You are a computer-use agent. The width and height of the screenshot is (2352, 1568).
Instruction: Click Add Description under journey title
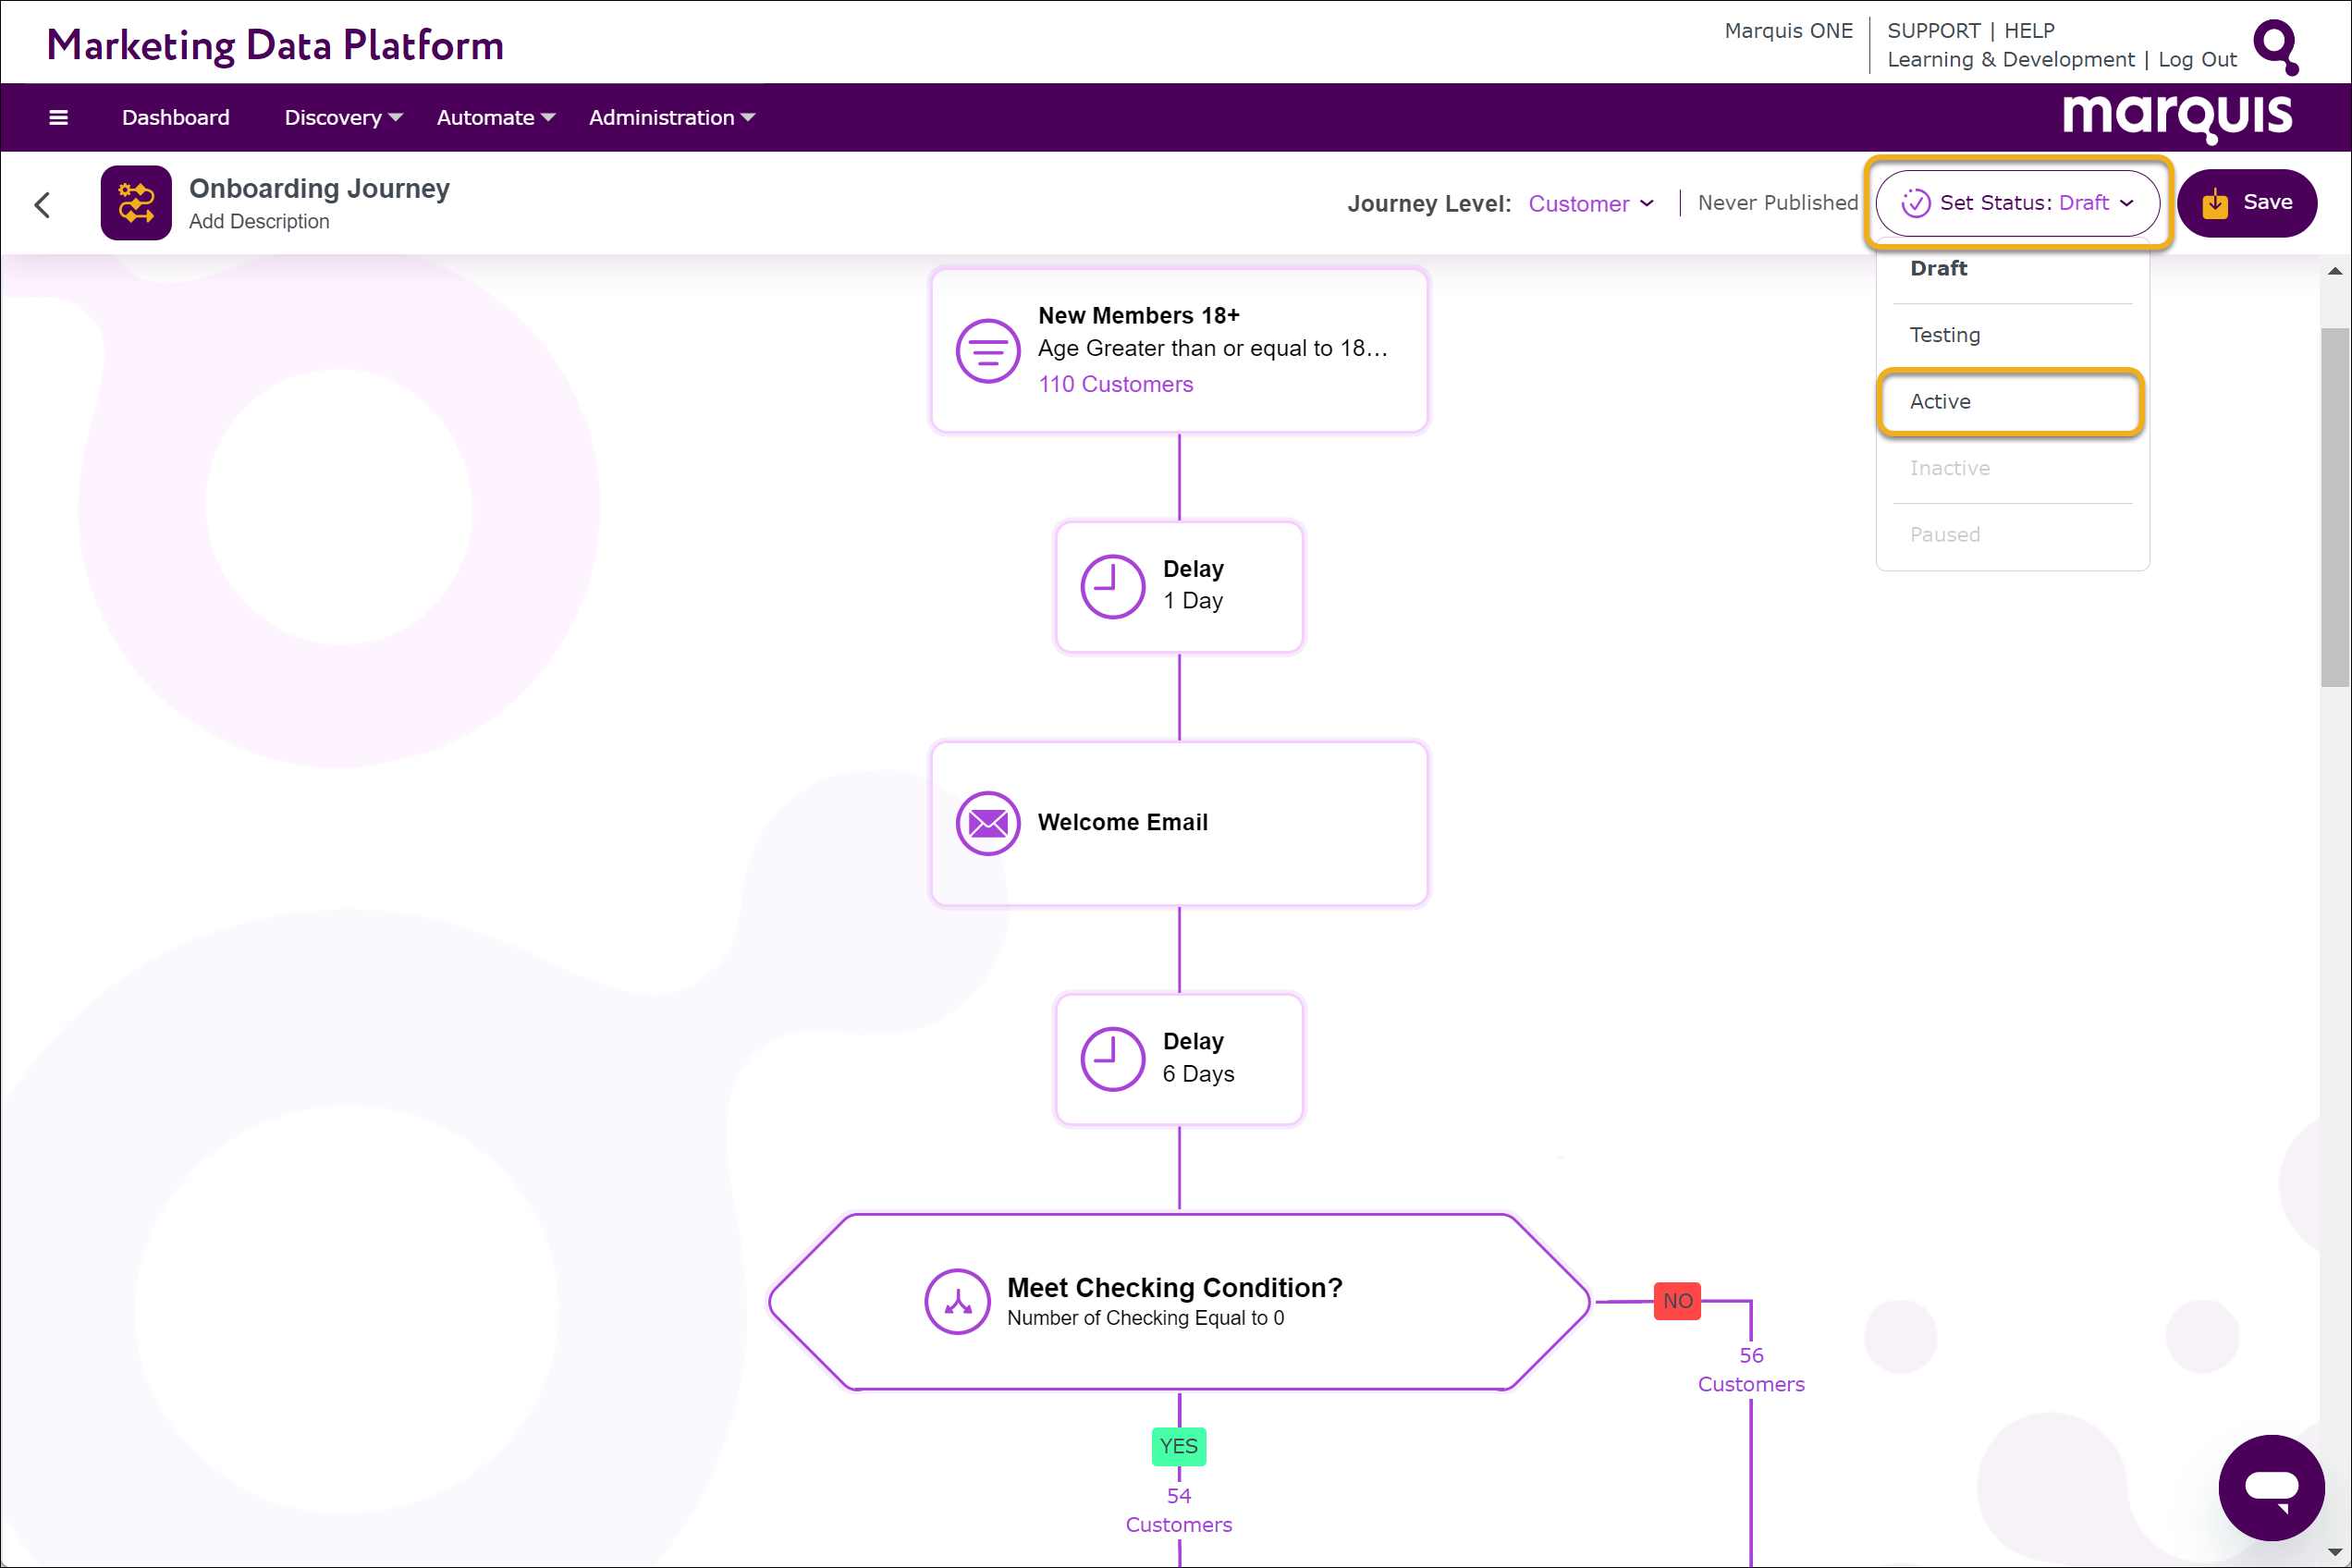click(259, 222)
